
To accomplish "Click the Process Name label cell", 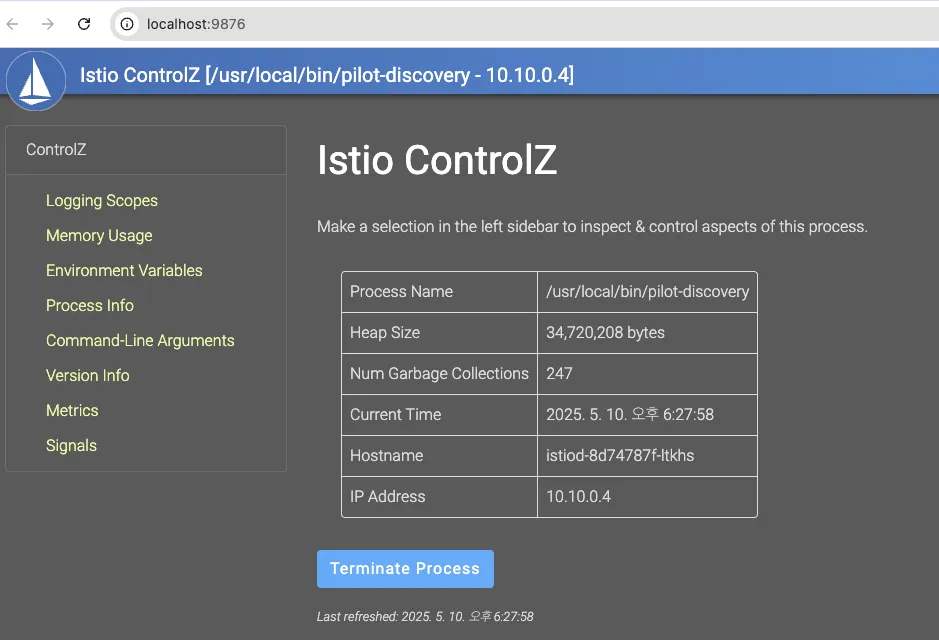I will point(439,292).
